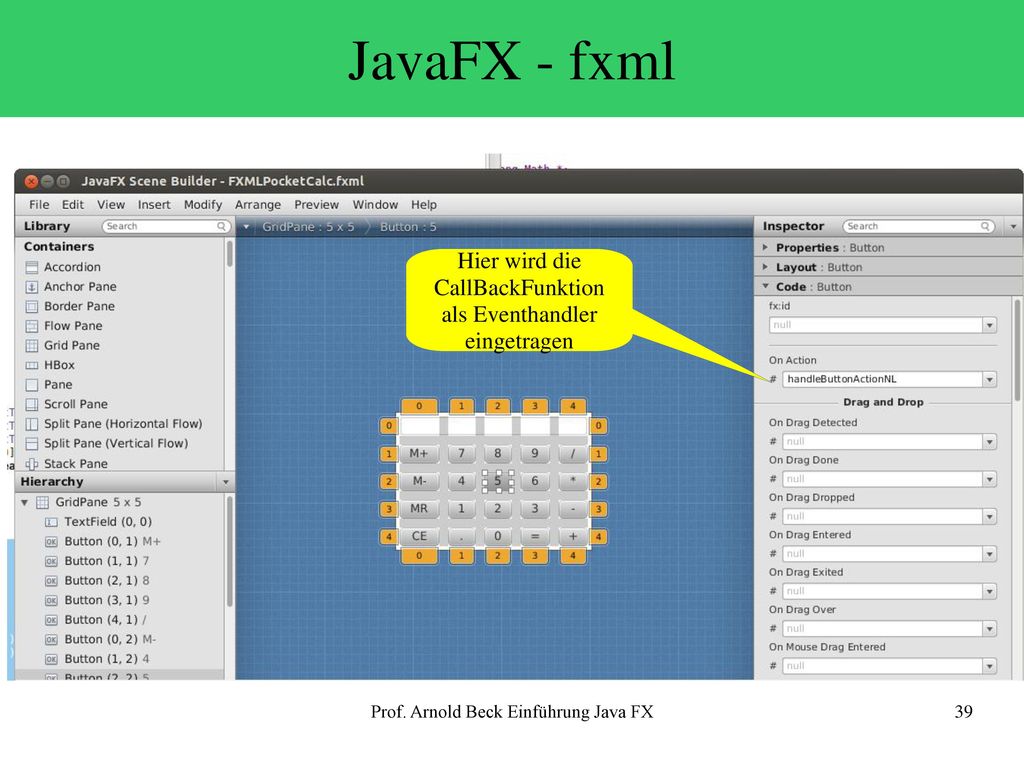Screen dimensions: 1024x768
Task: Open the Inspector panel menu arrow
Action: click(1014, 227)
